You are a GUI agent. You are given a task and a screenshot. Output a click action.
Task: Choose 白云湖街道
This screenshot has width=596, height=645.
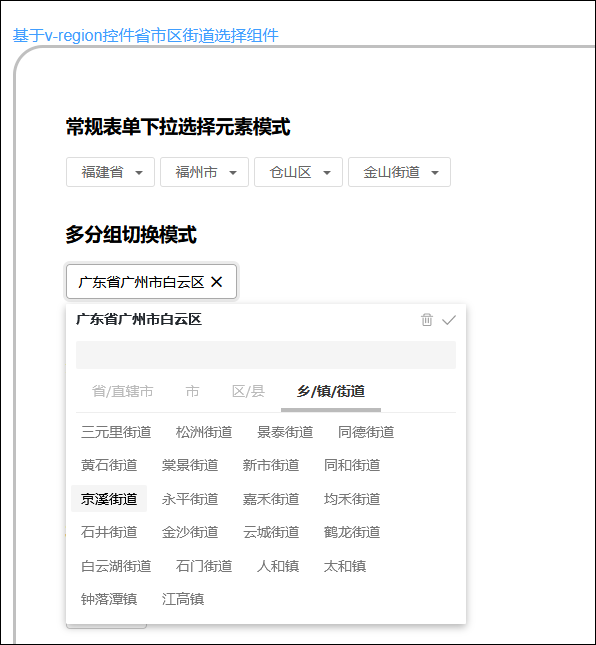click(116, 566)
